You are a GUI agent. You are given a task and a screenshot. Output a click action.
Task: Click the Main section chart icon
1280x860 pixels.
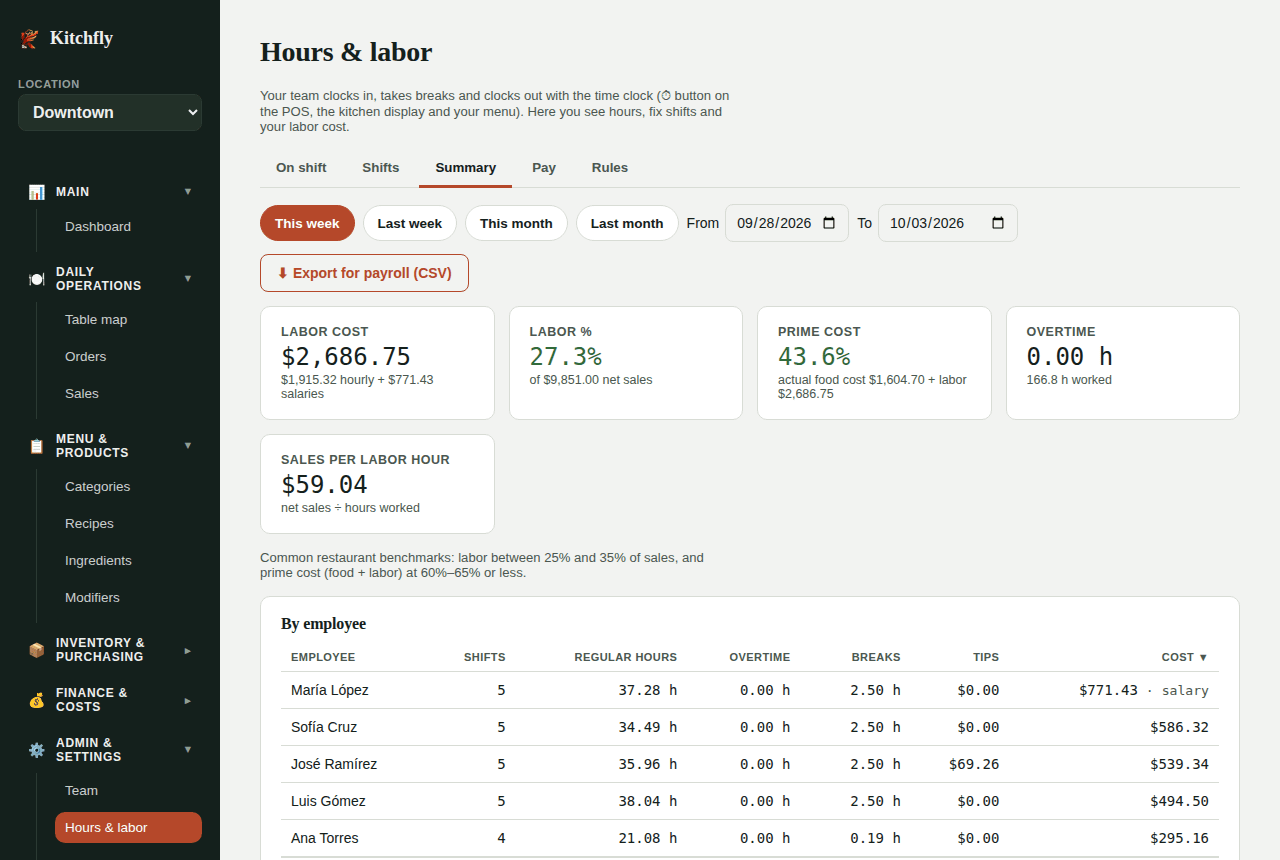coord(37,192)
